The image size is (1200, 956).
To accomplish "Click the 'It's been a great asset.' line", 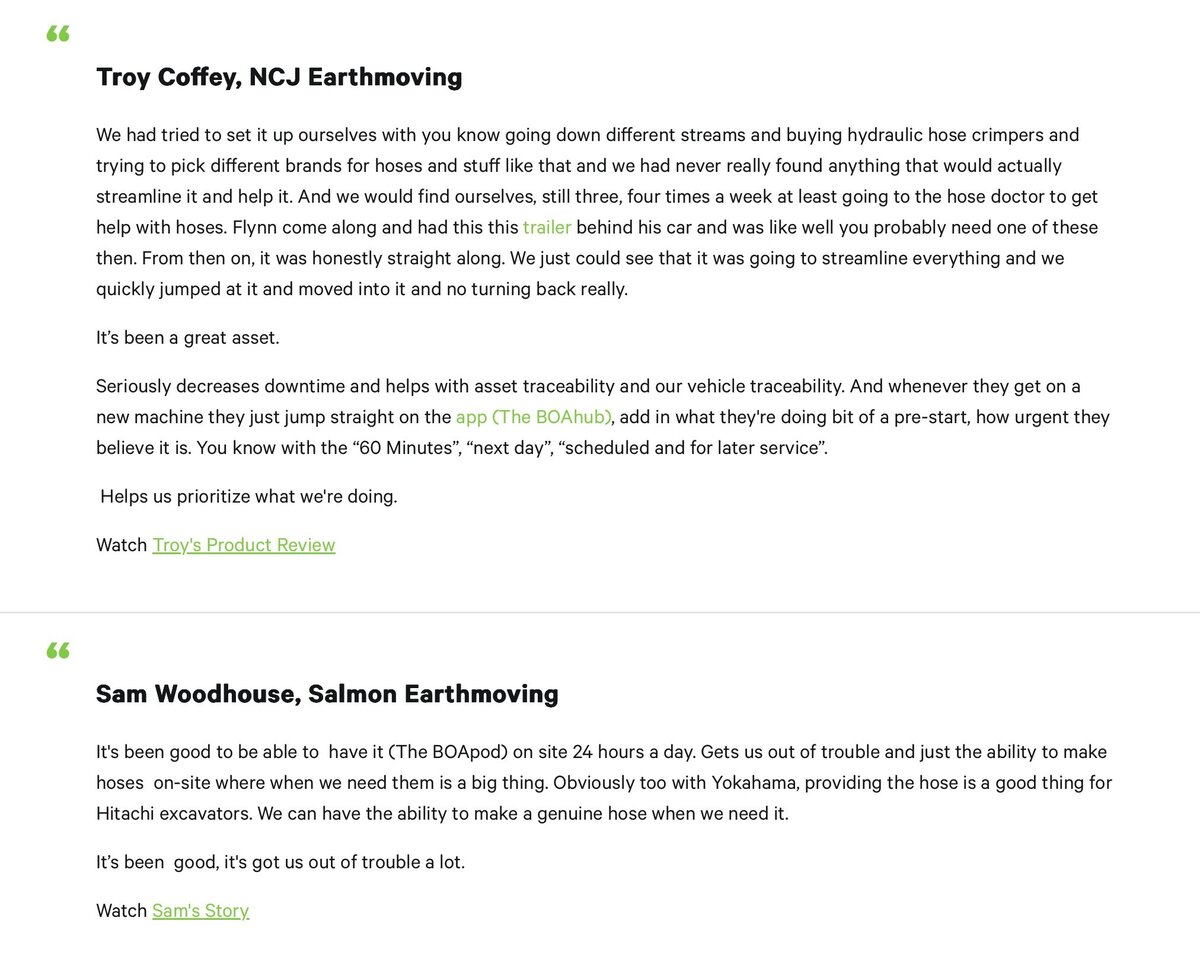I will click(x=188, y=338).
